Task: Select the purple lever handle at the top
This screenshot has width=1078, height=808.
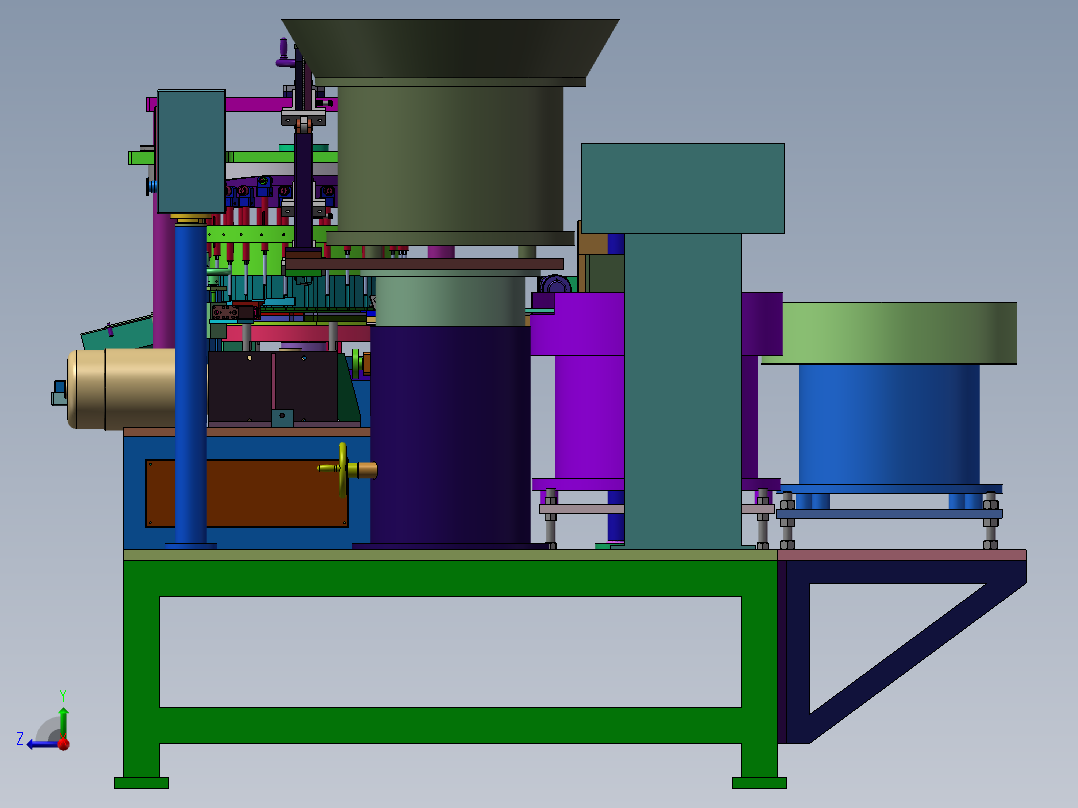Action: [284, 54]
